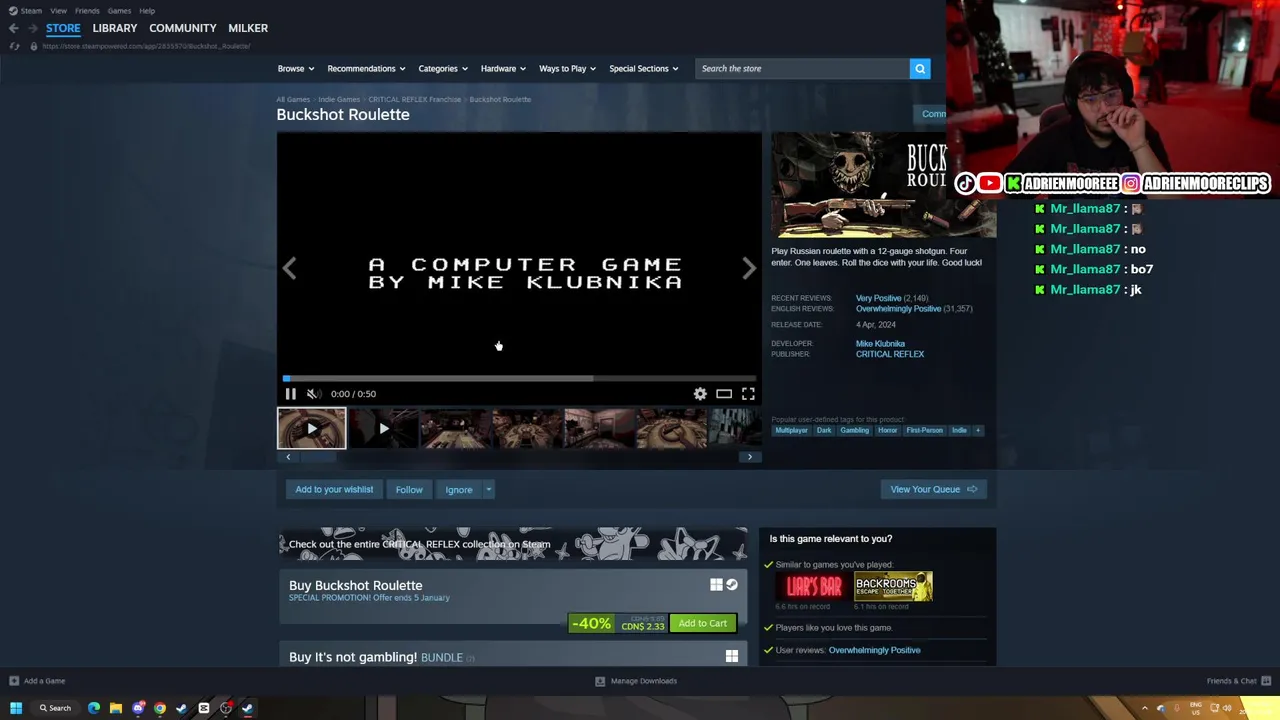Open the All Games breadcrumb

click(x=293, y=100)
